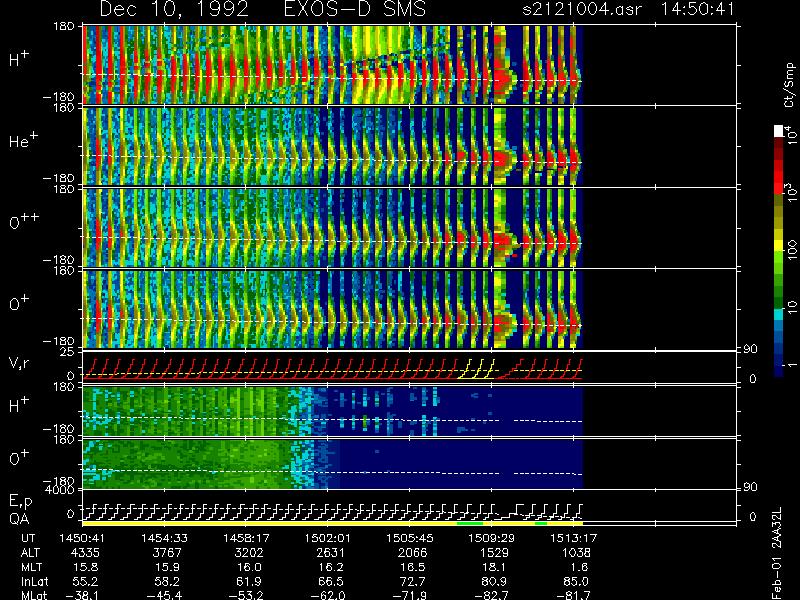Click the MLat value '-81.7'
This screenshot has height=600, width=800.
click(x=572, y=595)
